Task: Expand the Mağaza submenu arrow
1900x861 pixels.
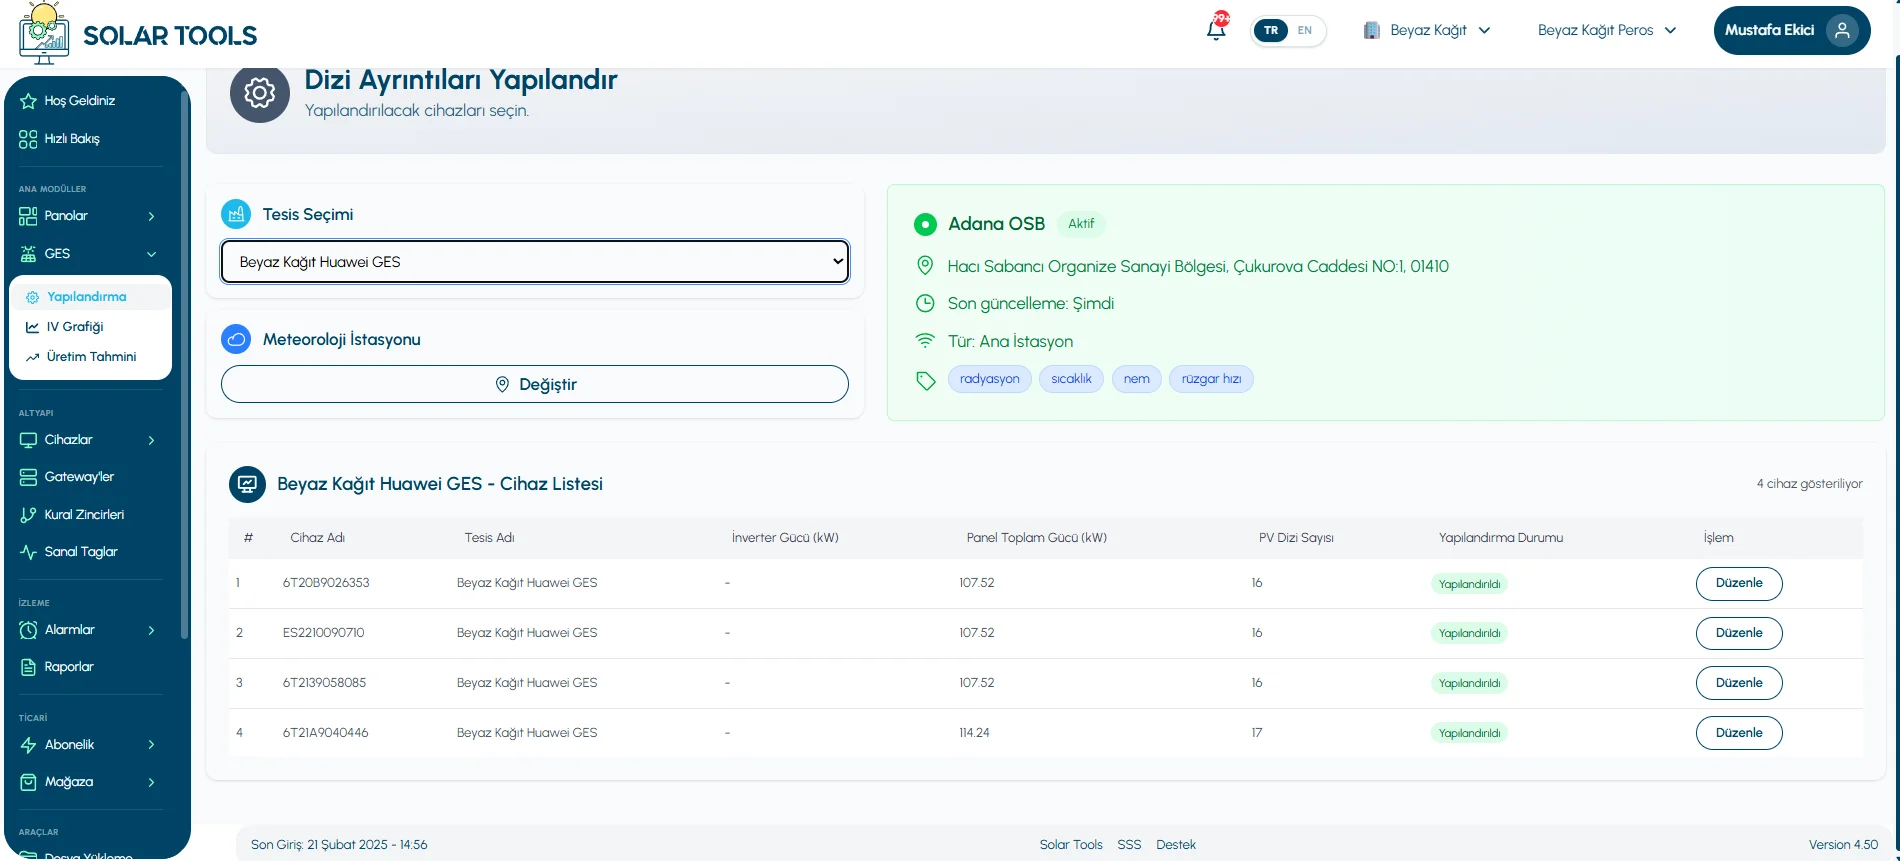Action: coord(151,782)
